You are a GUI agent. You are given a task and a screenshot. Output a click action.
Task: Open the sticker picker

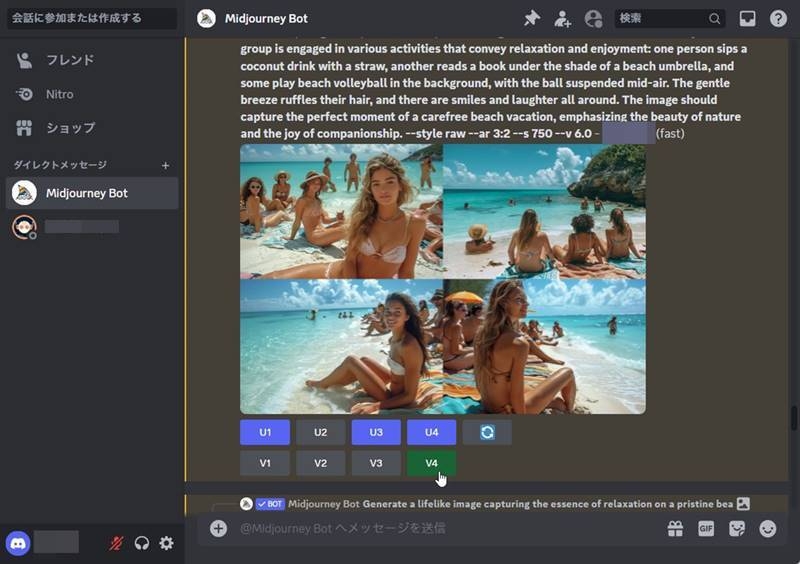click(737, 528)
